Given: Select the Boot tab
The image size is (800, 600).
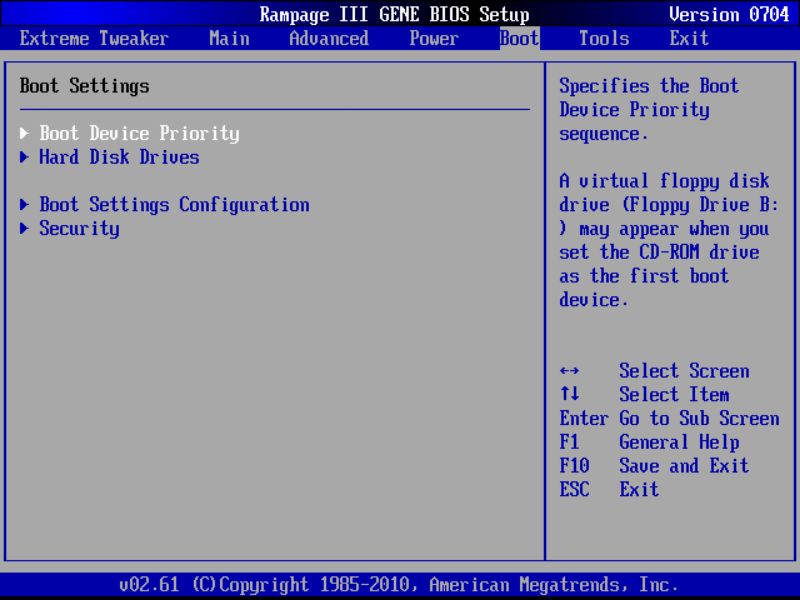Looking at the screenshot, I should 519,39.
